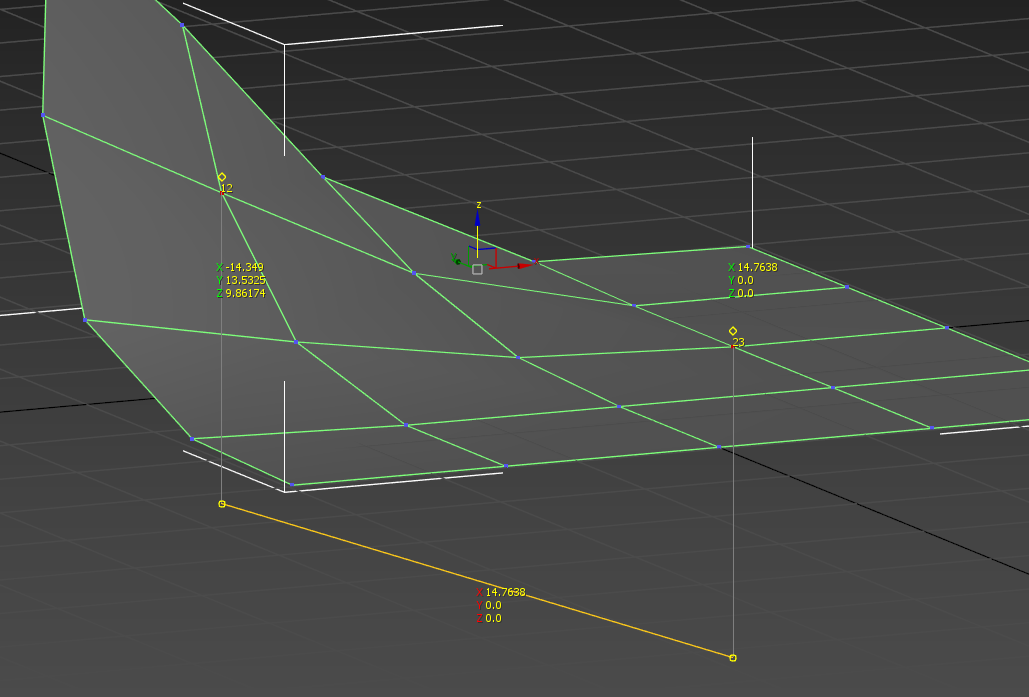This screenshot has width=1029, height=697.
Task: Click the yellow diamond marker above vertex 12
Action: 222,177
